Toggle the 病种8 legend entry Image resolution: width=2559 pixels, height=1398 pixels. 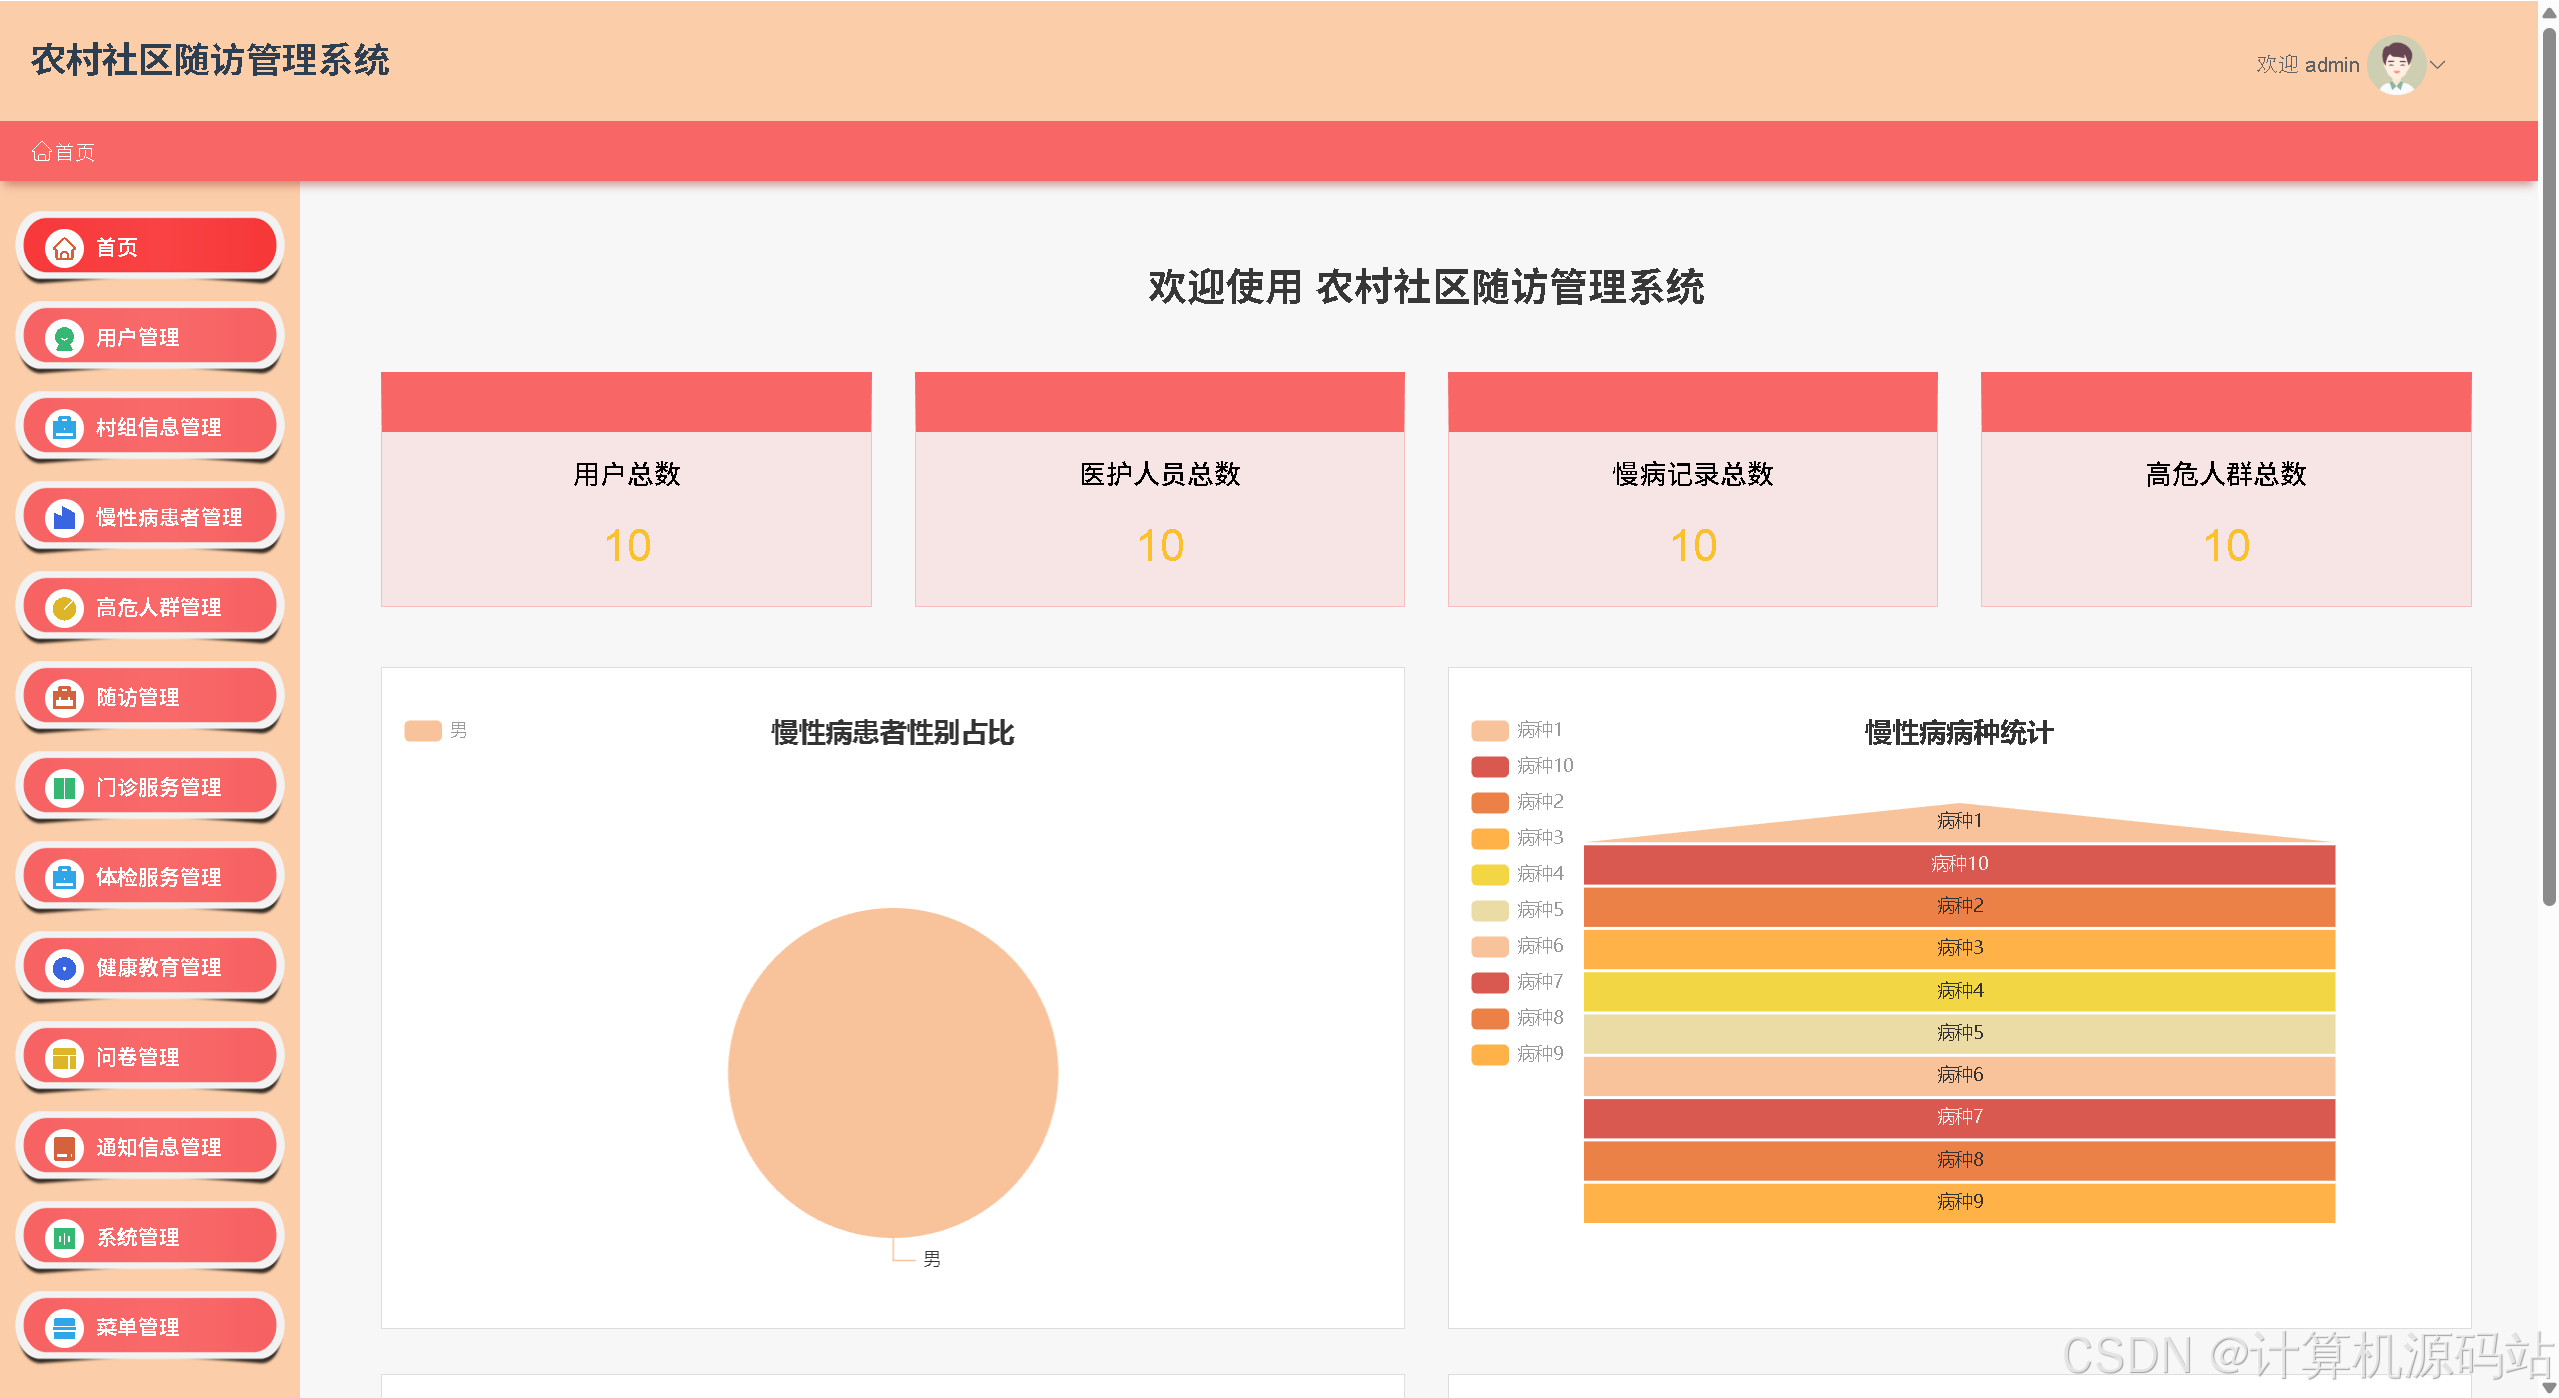pos(1517,1018)
